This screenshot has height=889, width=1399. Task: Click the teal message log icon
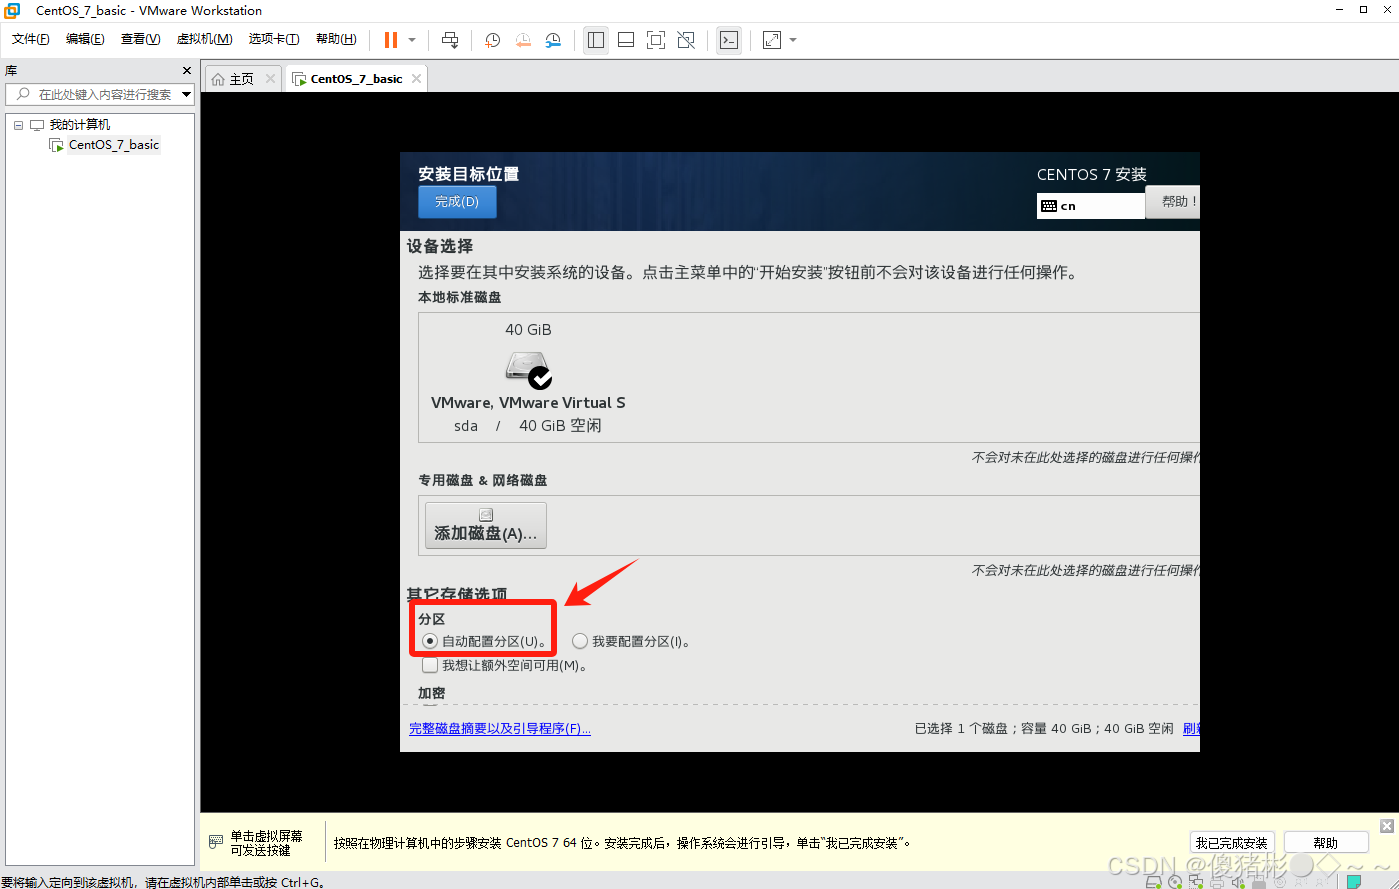(x=1354, y=882)
